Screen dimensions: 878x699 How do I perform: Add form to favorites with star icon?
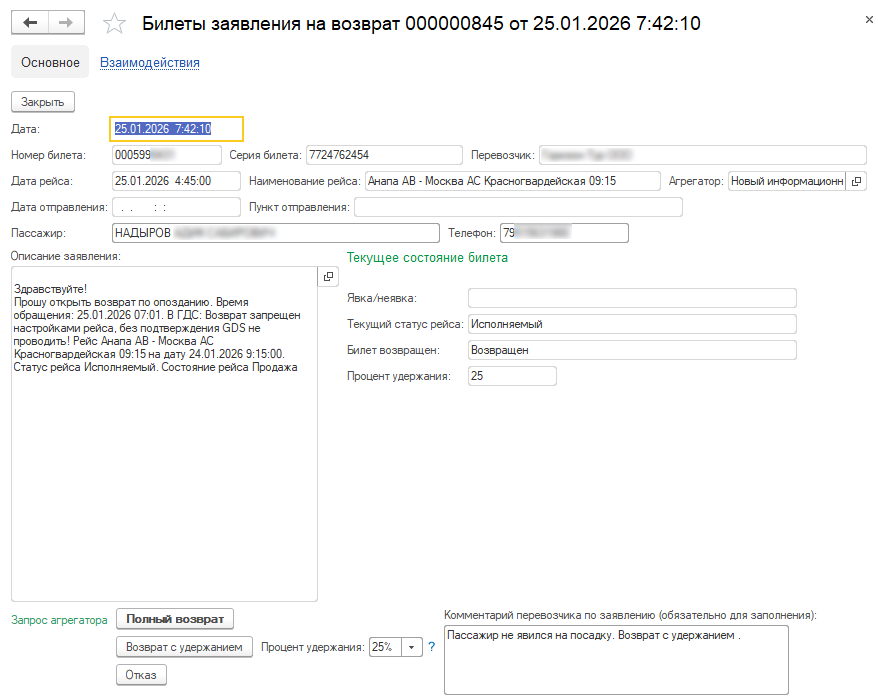click(x=116, y=24)
